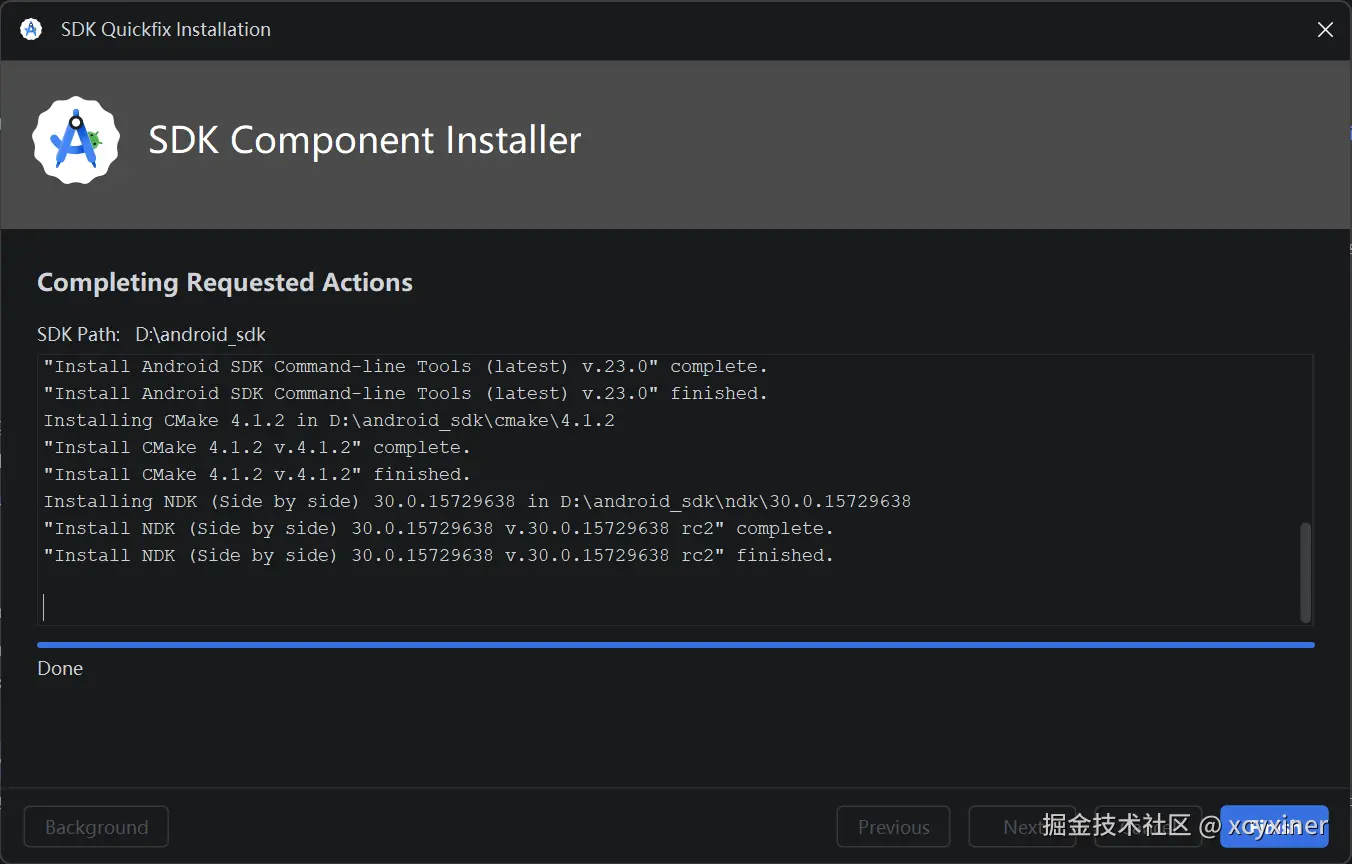Viewport: 1352px width, 864px height.
Task: Click the Install NDK rc2 "complete" line
Action: click(439, 529)
